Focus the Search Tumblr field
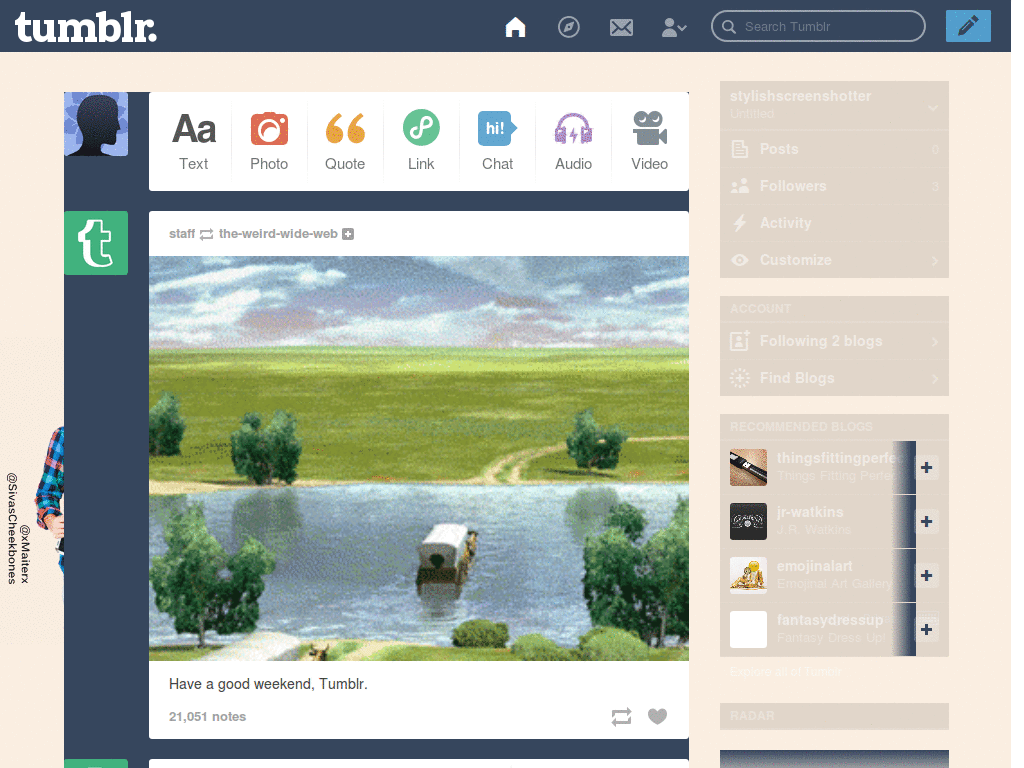The height and width of the screenshot is (768, 1024). point(818,27)
